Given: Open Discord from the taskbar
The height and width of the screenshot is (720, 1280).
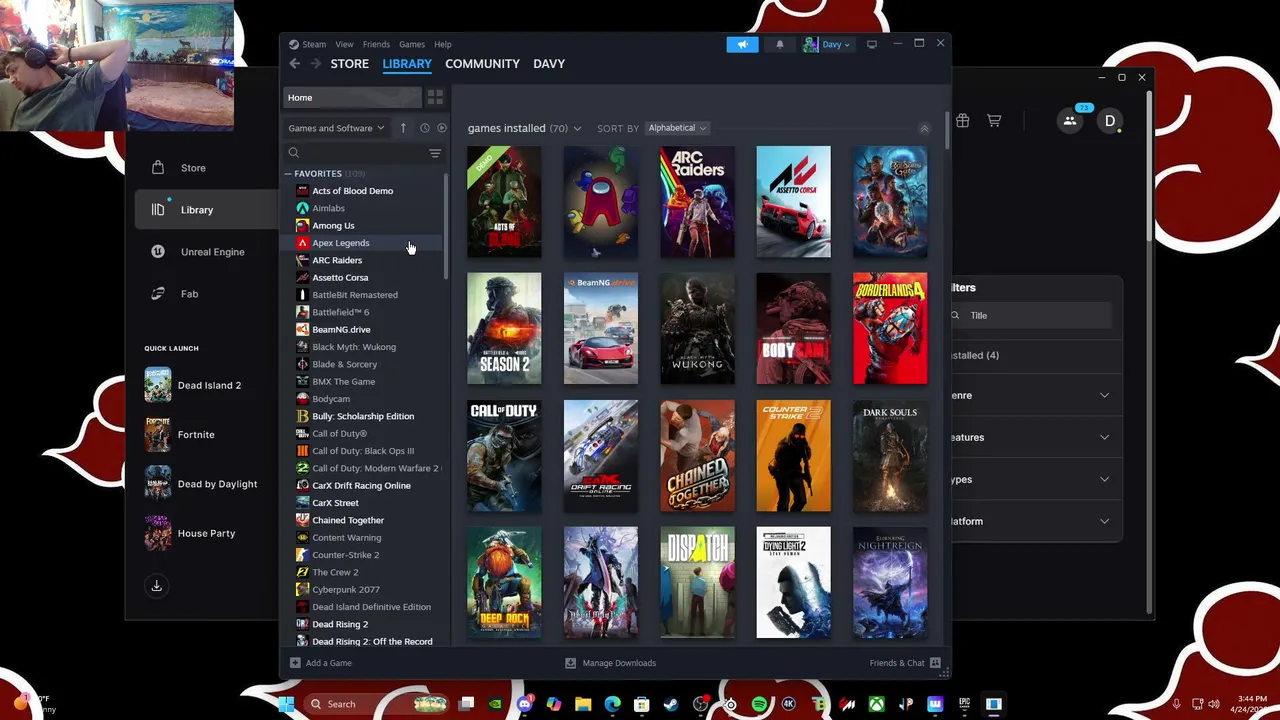Looking at the screenshot, I should pyautogui.click(x=525, y=704).
